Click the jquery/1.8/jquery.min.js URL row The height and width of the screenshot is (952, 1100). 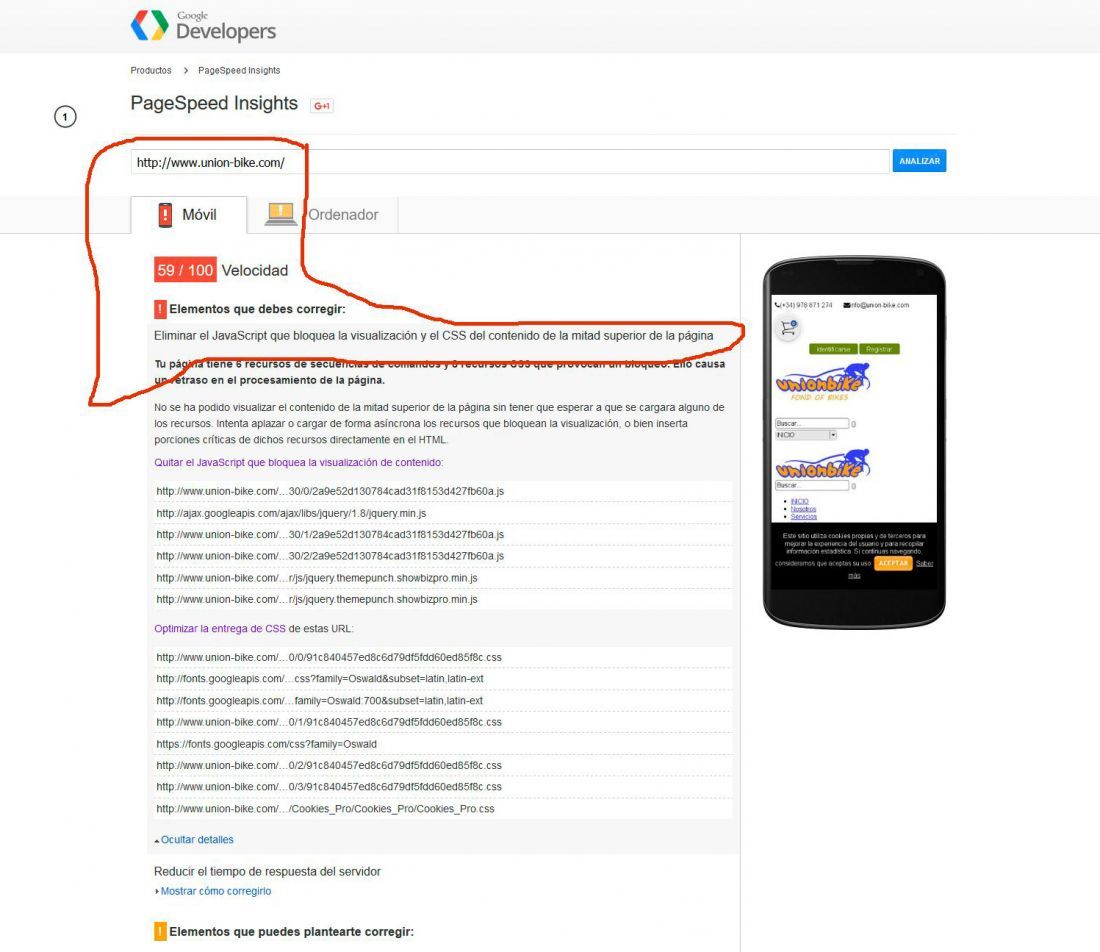[443, 513]
